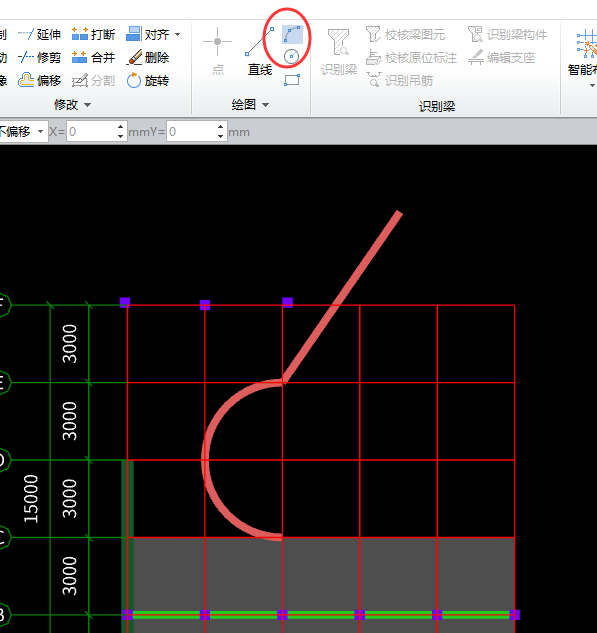Select the 直线 (Line) draw tool
The image size is (597, 633).
tap(260, 52)
